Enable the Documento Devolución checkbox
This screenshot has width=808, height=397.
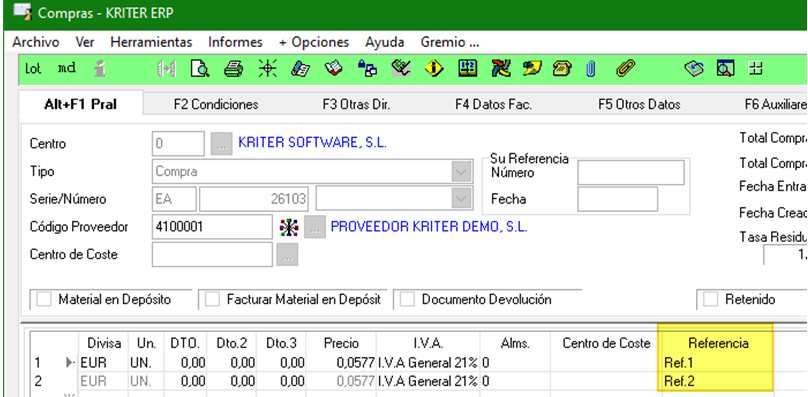coord(407,300)
